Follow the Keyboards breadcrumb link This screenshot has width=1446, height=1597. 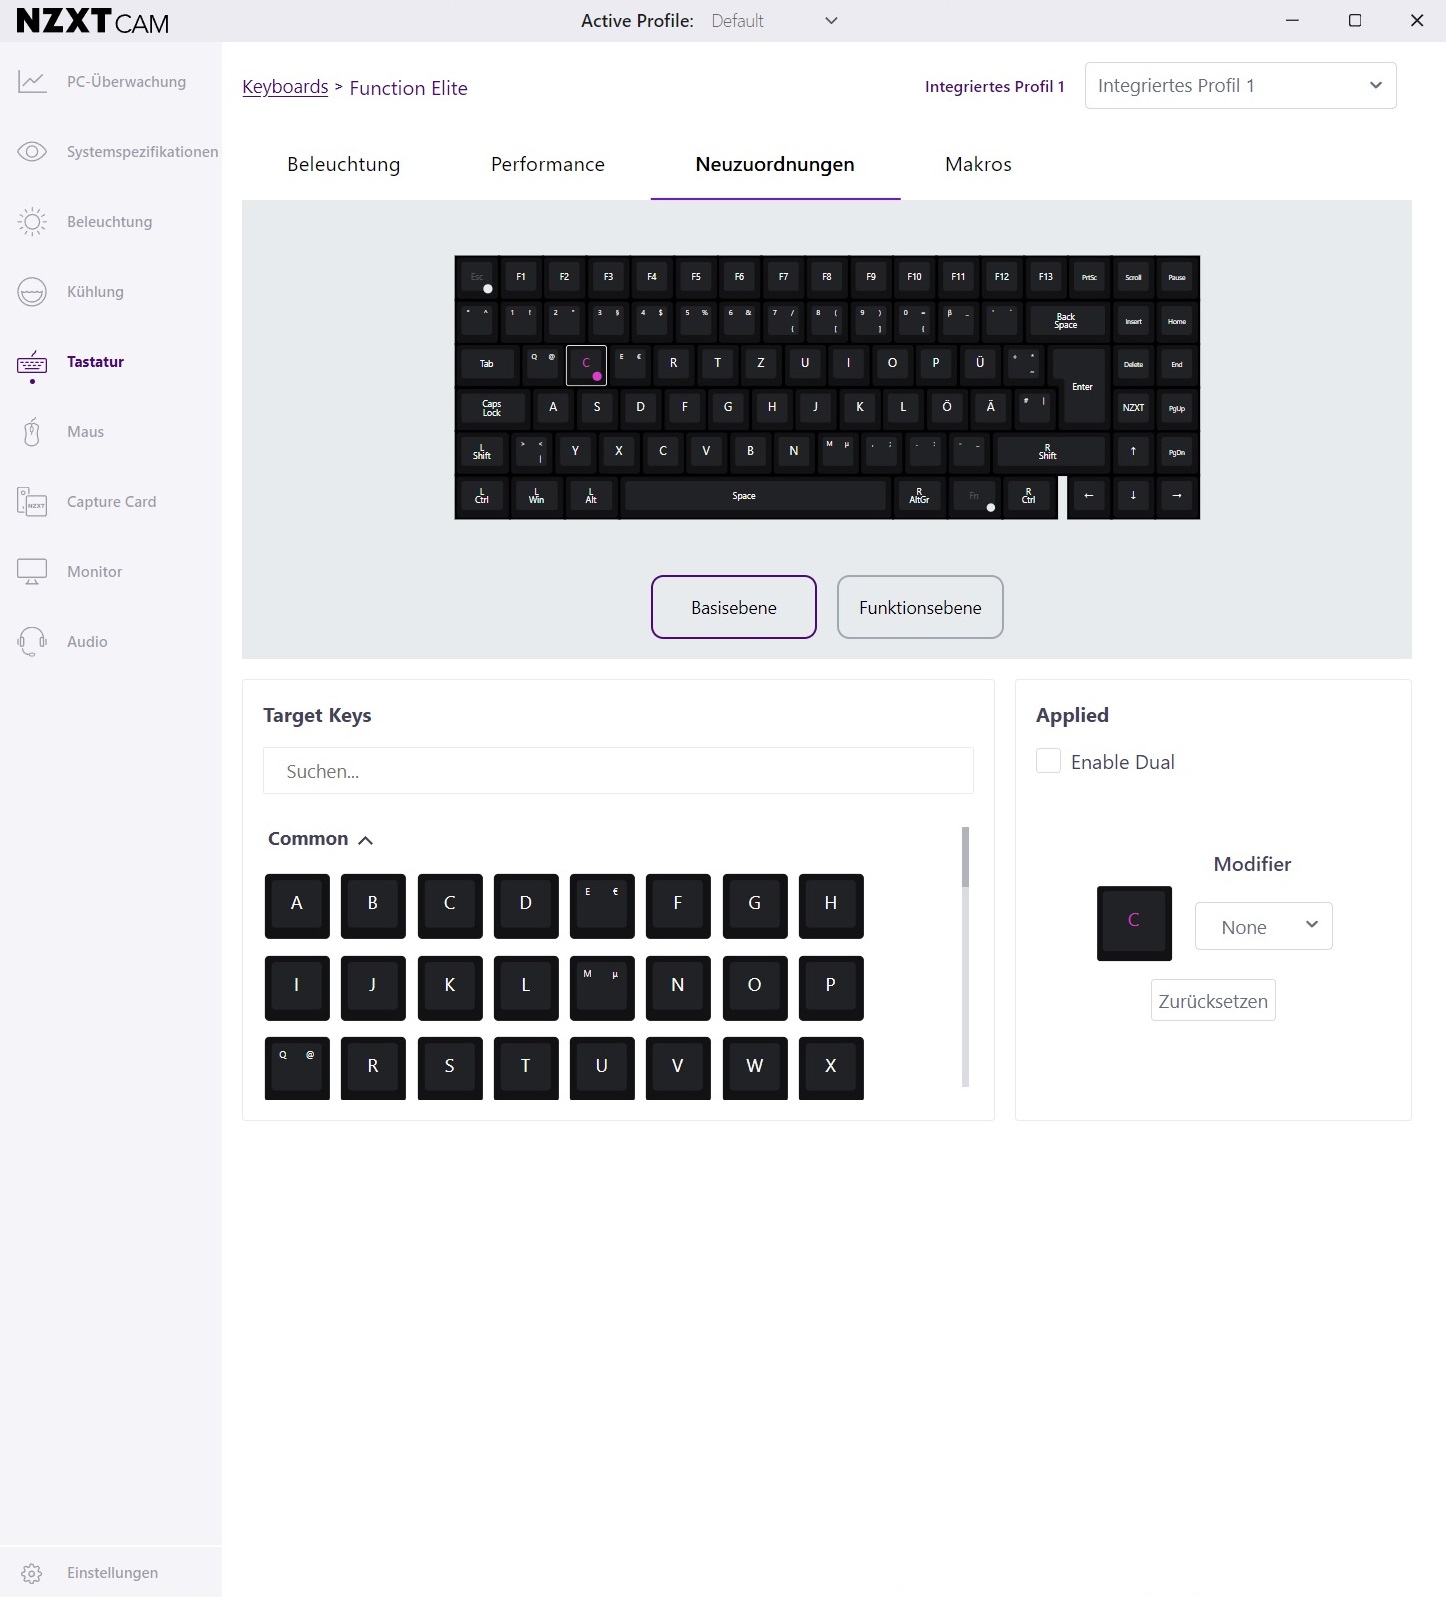pyautogui.click(x=285, y=87)
